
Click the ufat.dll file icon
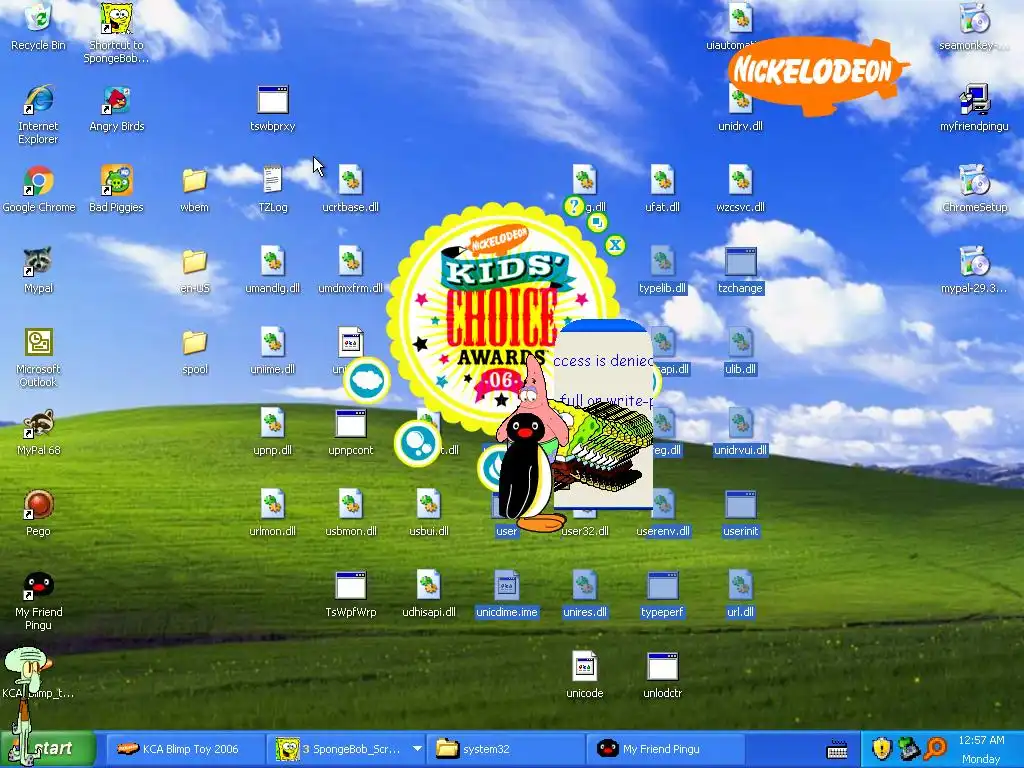click(662, 189)
